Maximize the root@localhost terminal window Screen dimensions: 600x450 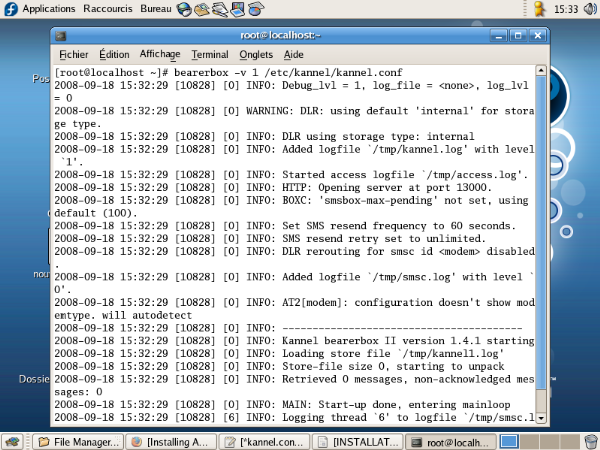tap(518, 36)
